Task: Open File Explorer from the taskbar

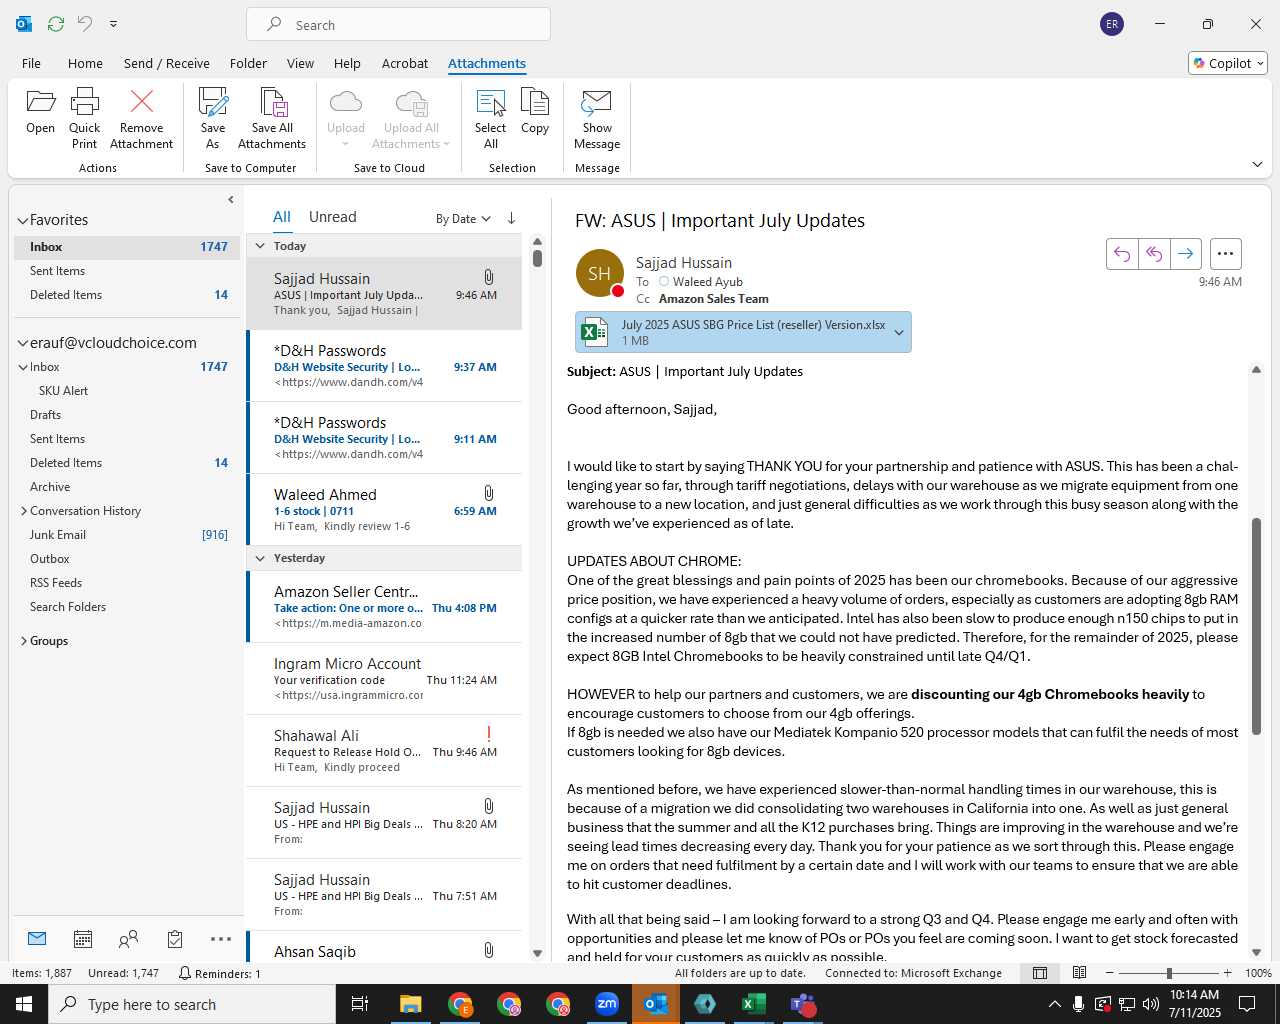Action: (411, 1004)
